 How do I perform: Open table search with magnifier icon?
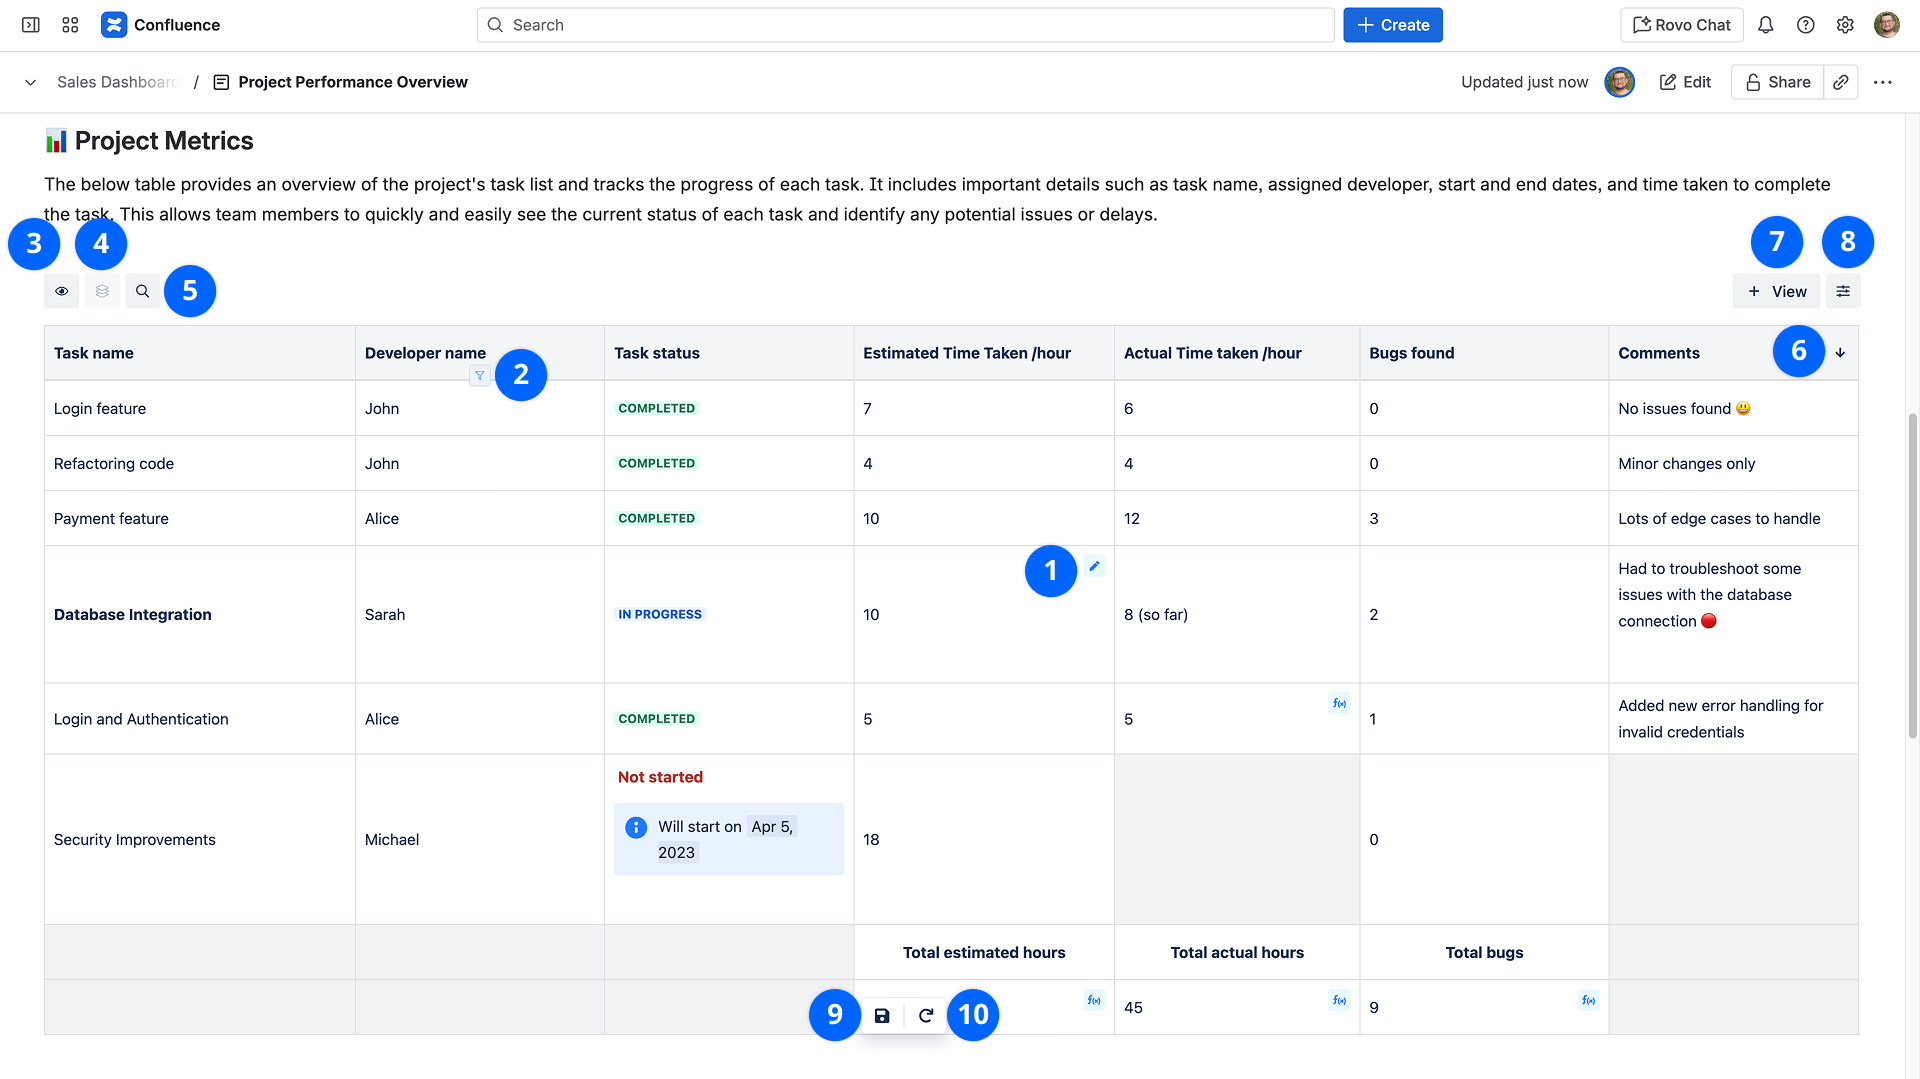coord(143,291)
